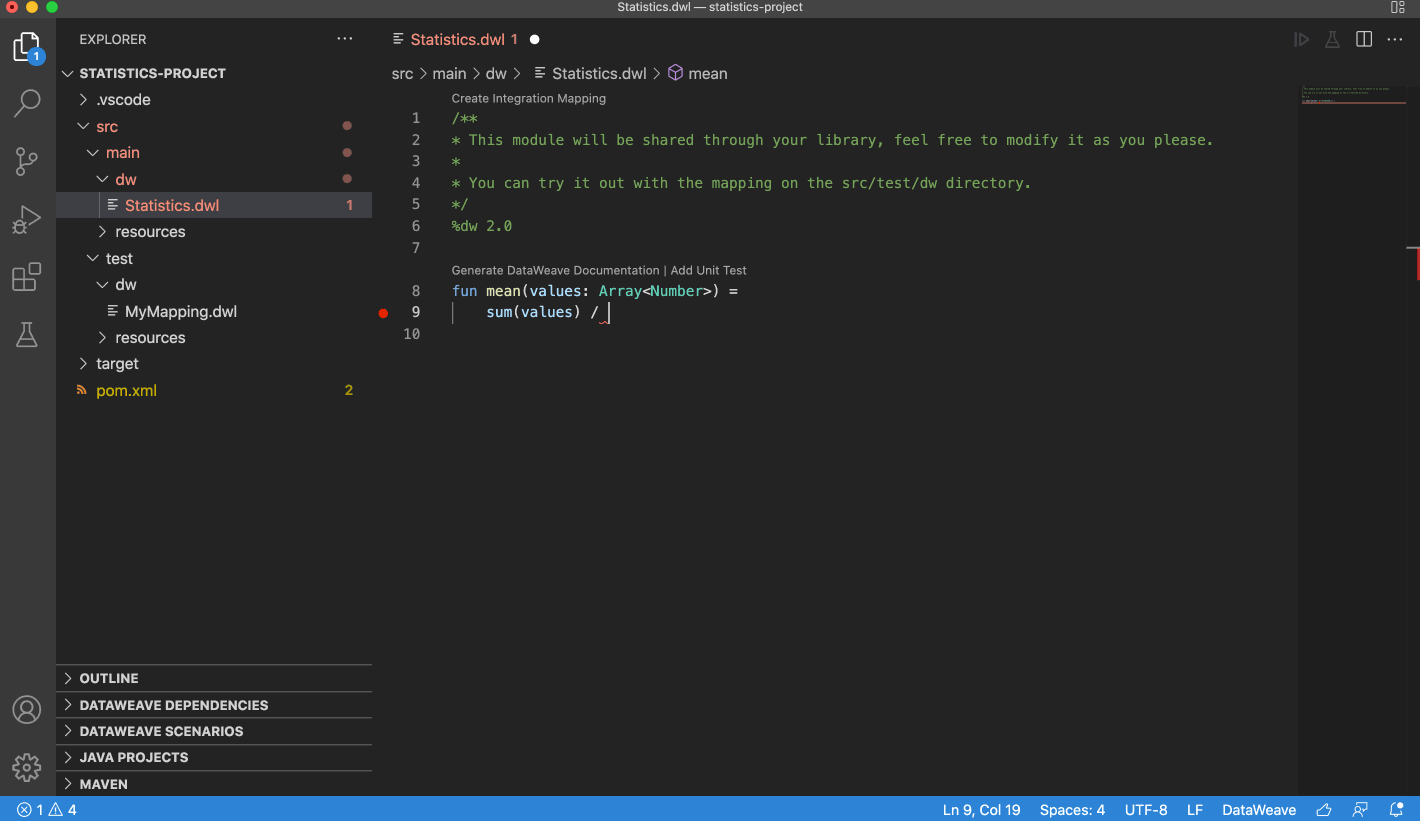Open the Search view in activity bar
Image resolution: width=1420 pixels, height=821 pixels.
point(27,102)
